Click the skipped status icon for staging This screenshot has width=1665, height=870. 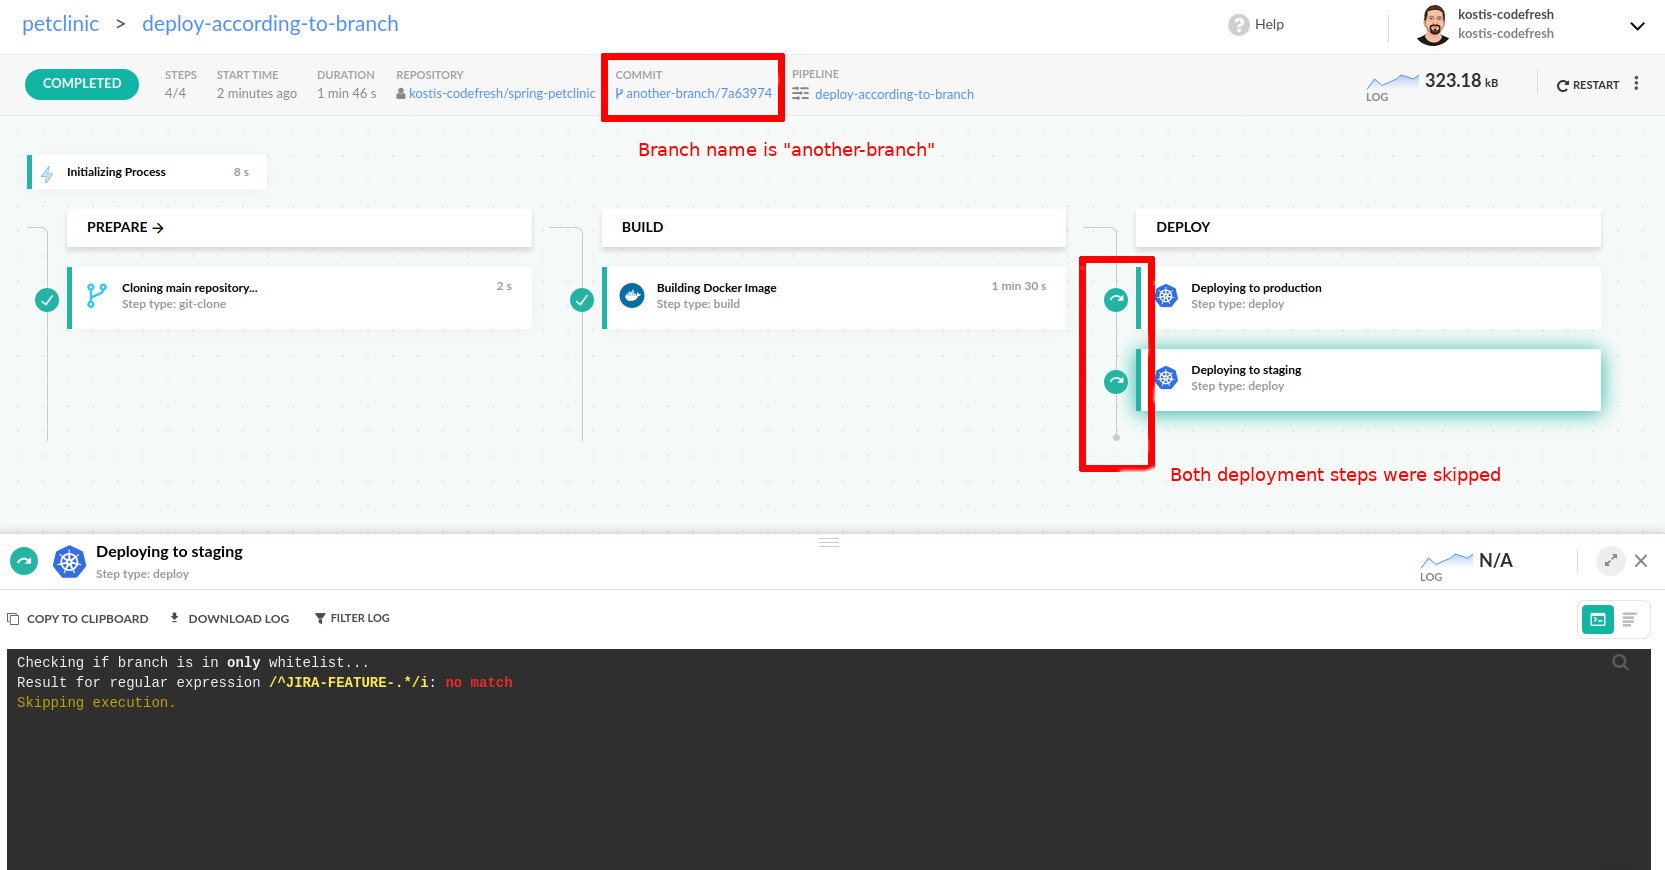tap(1116, 381)
